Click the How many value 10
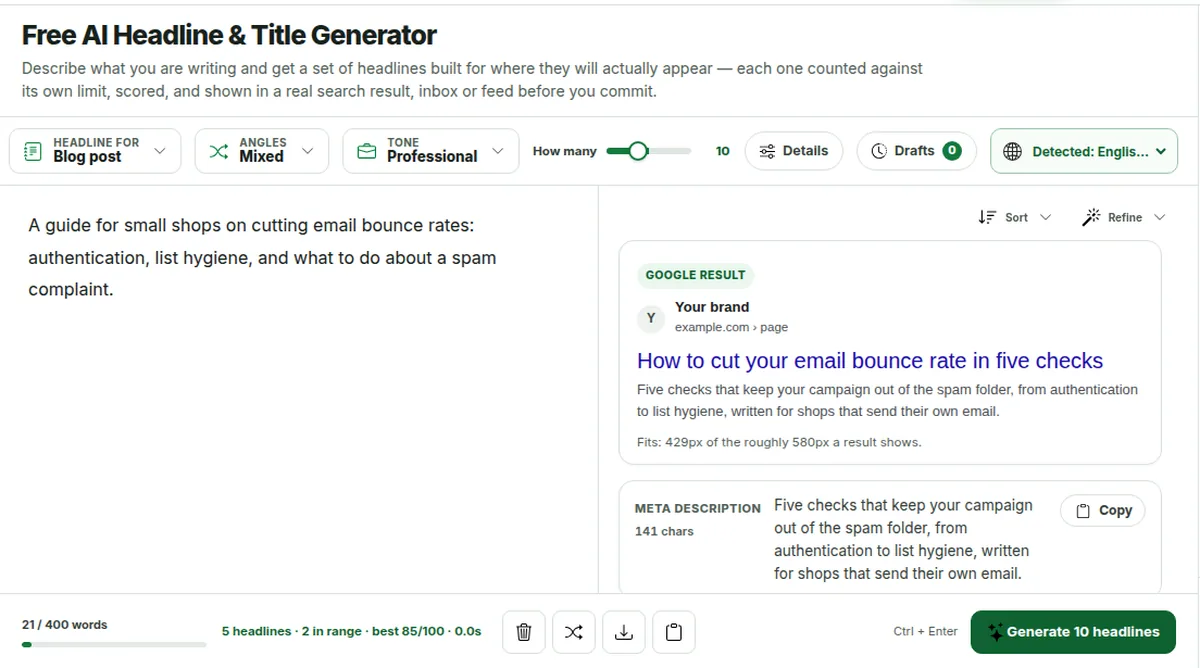 [x=723, y=151]
